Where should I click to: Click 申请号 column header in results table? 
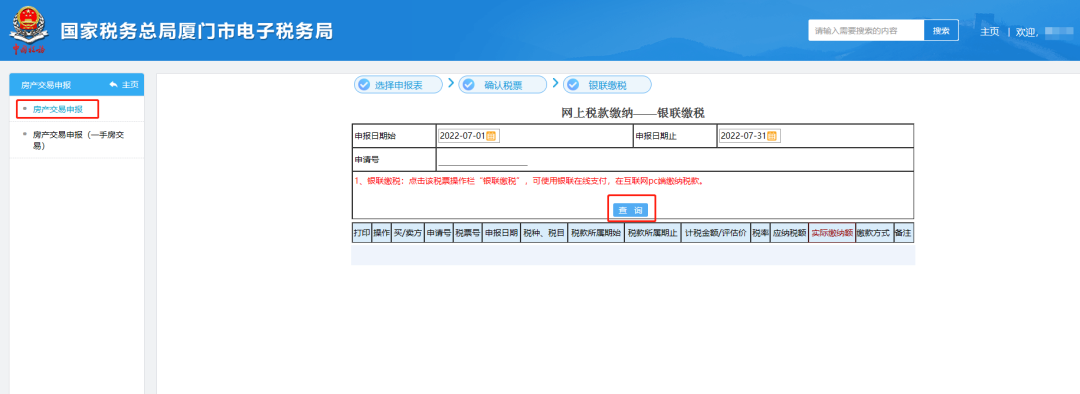tap(438, 233)
